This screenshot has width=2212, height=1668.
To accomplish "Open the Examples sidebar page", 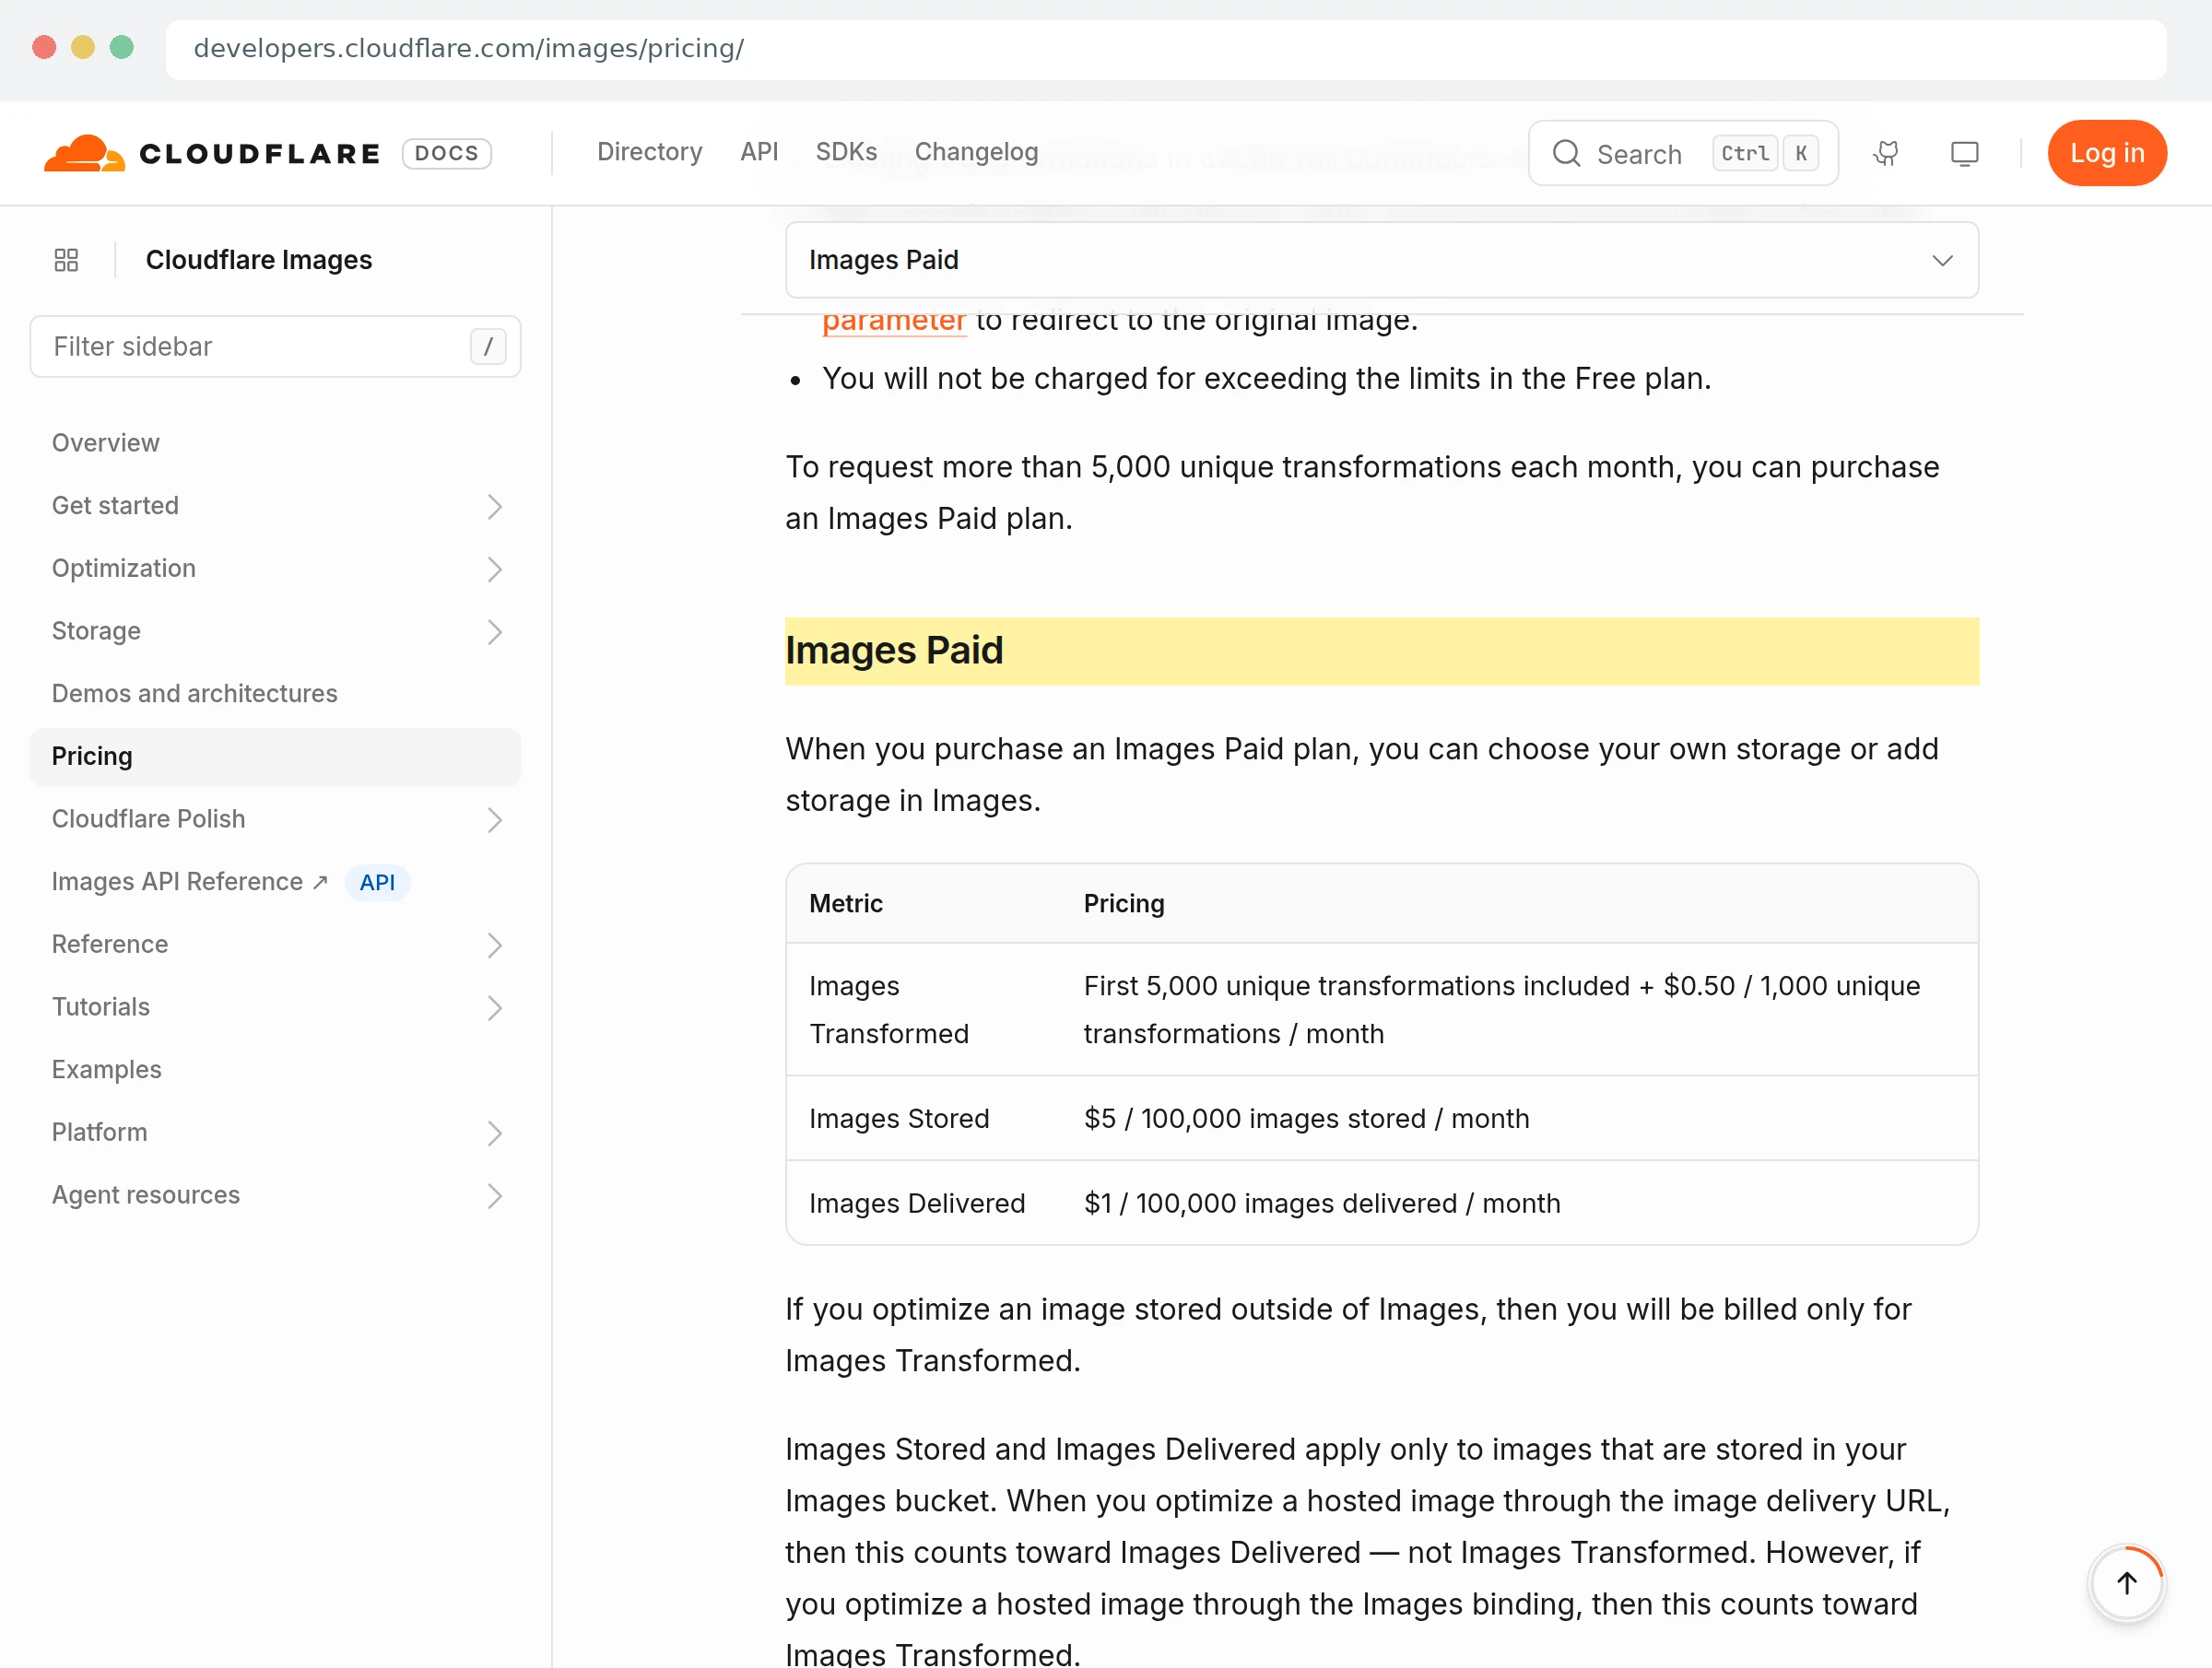I will click(106, 1070).
